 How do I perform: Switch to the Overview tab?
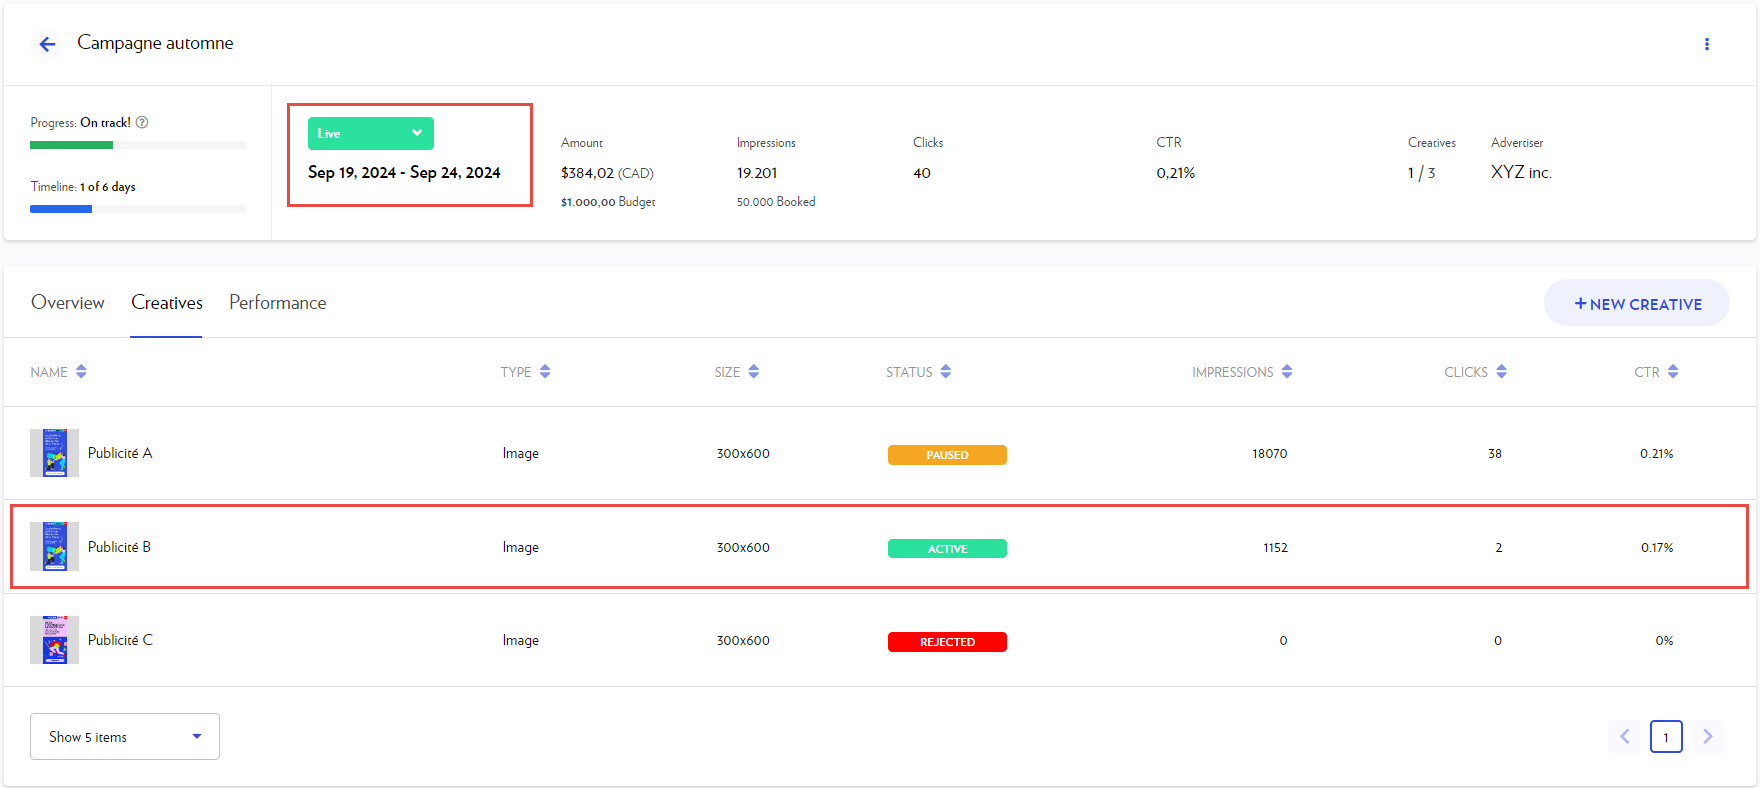(x=68, y=303)
